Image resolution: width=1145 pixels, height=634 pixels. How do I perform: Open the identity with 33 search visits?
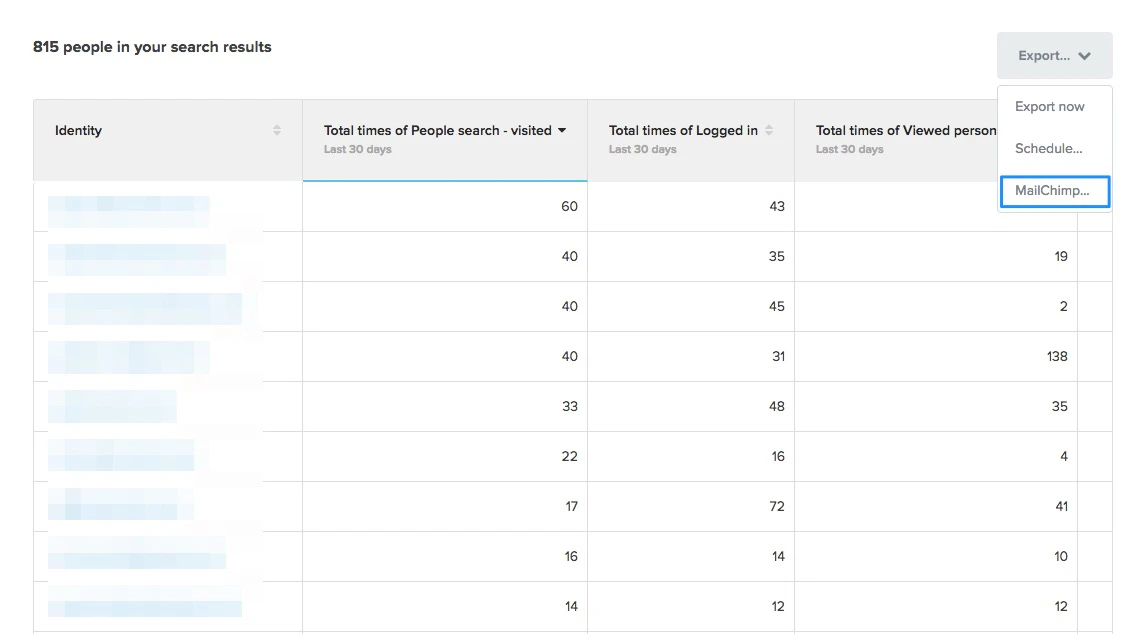(x=112, y=407)
